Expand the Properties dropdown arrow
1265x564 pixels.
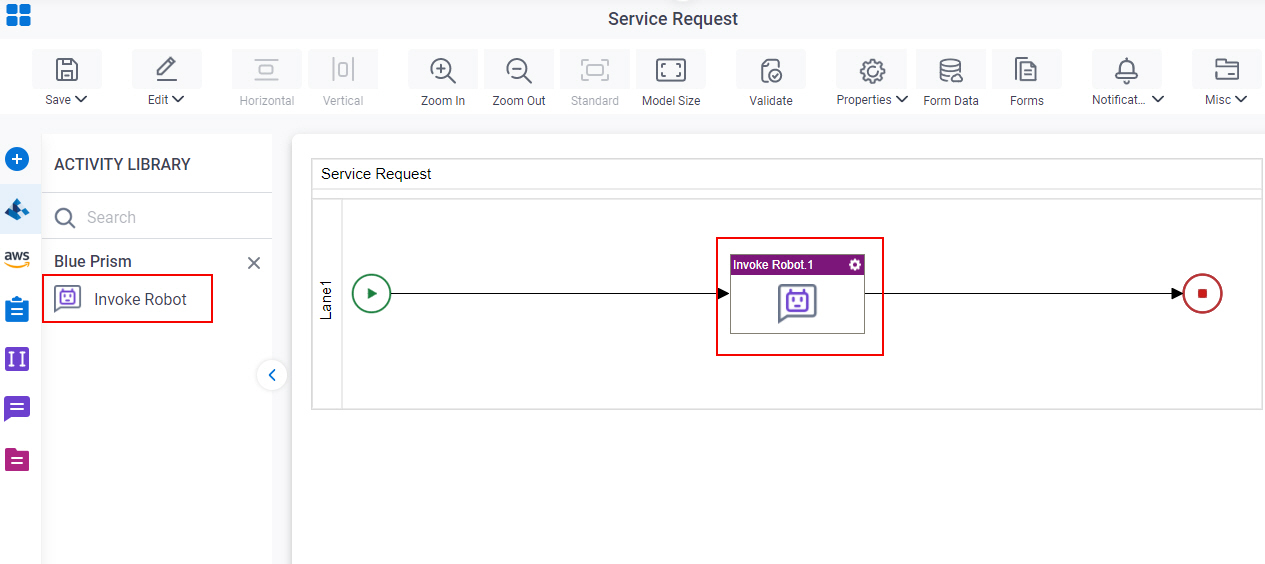coord(902,100)
